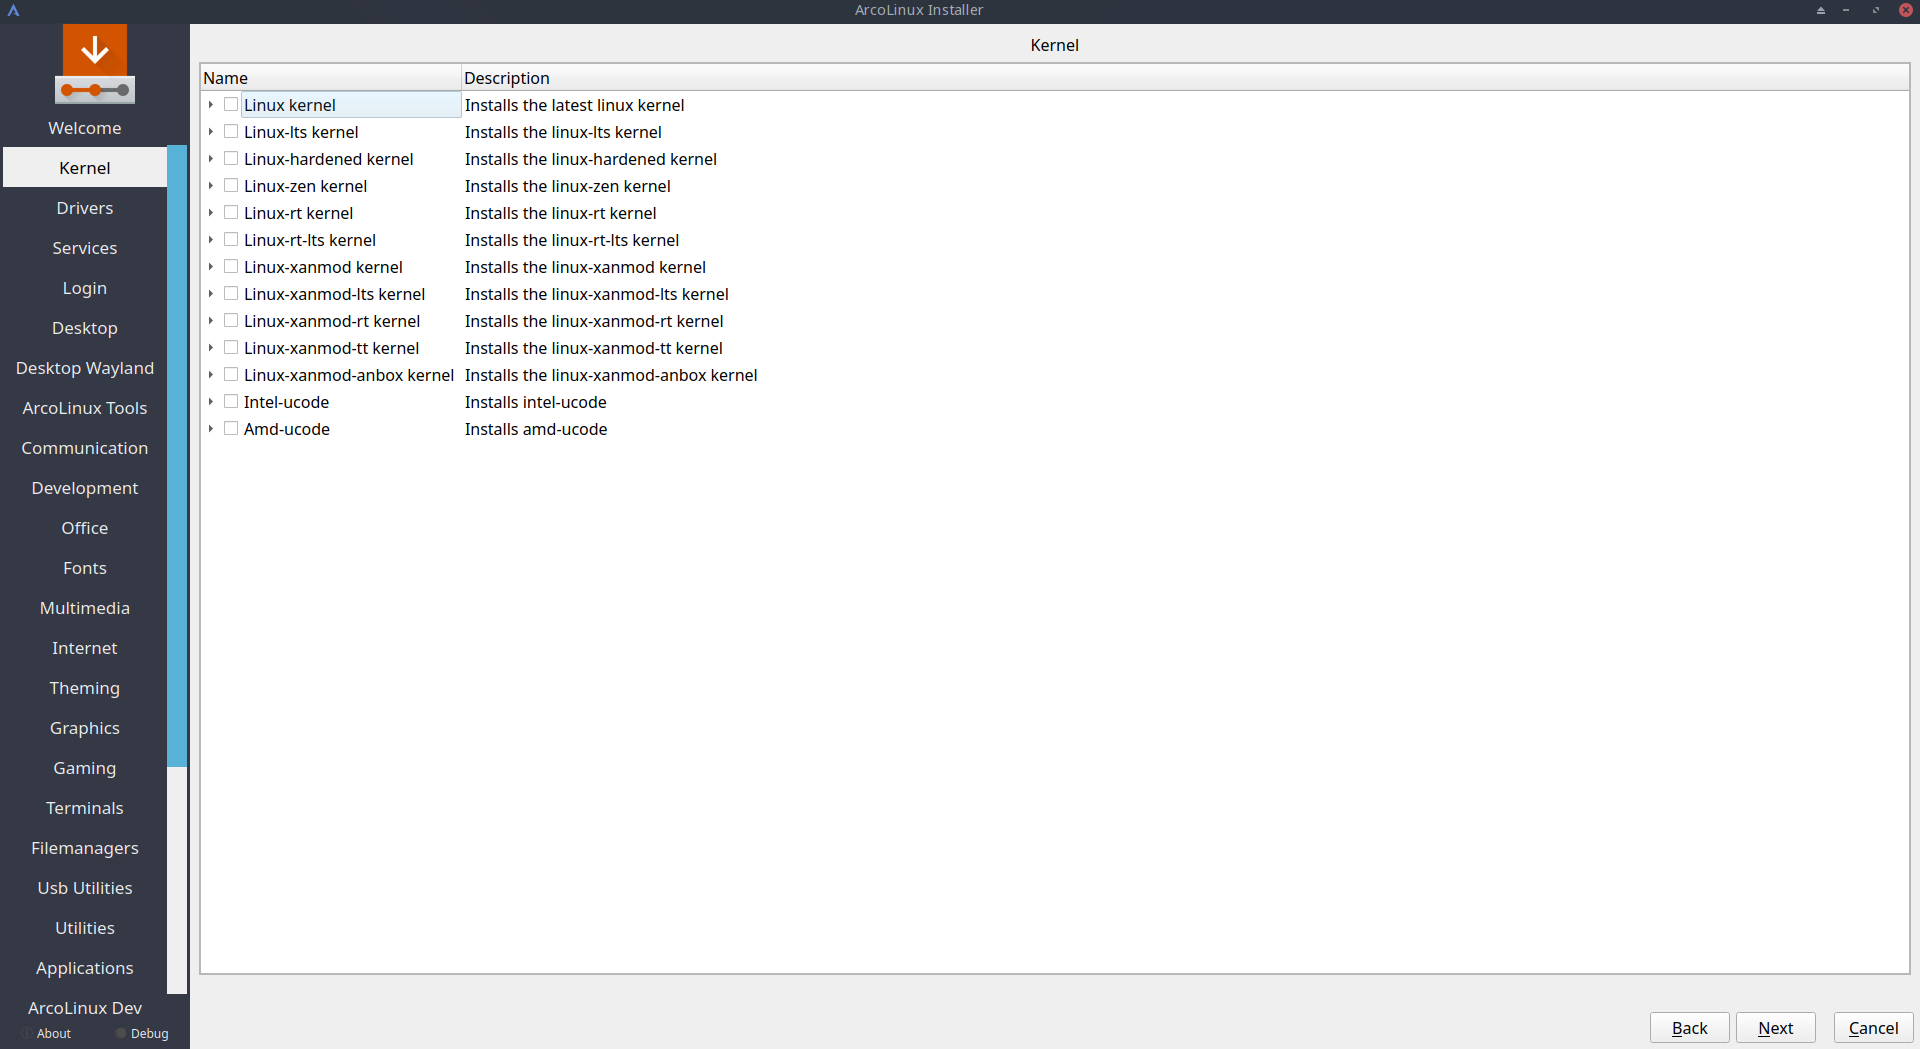Image resolution: width=1920 pixels, height=1049 pixels.
Task: Open the About dialog
Action: tap(46, 1034)
